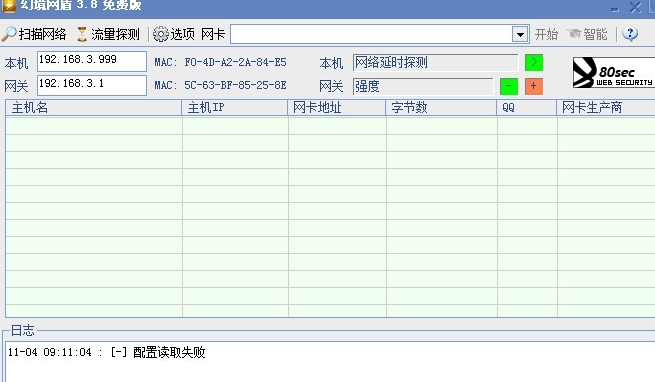Click the local IP field 192.168.3.999

click(x=92, y=61)
